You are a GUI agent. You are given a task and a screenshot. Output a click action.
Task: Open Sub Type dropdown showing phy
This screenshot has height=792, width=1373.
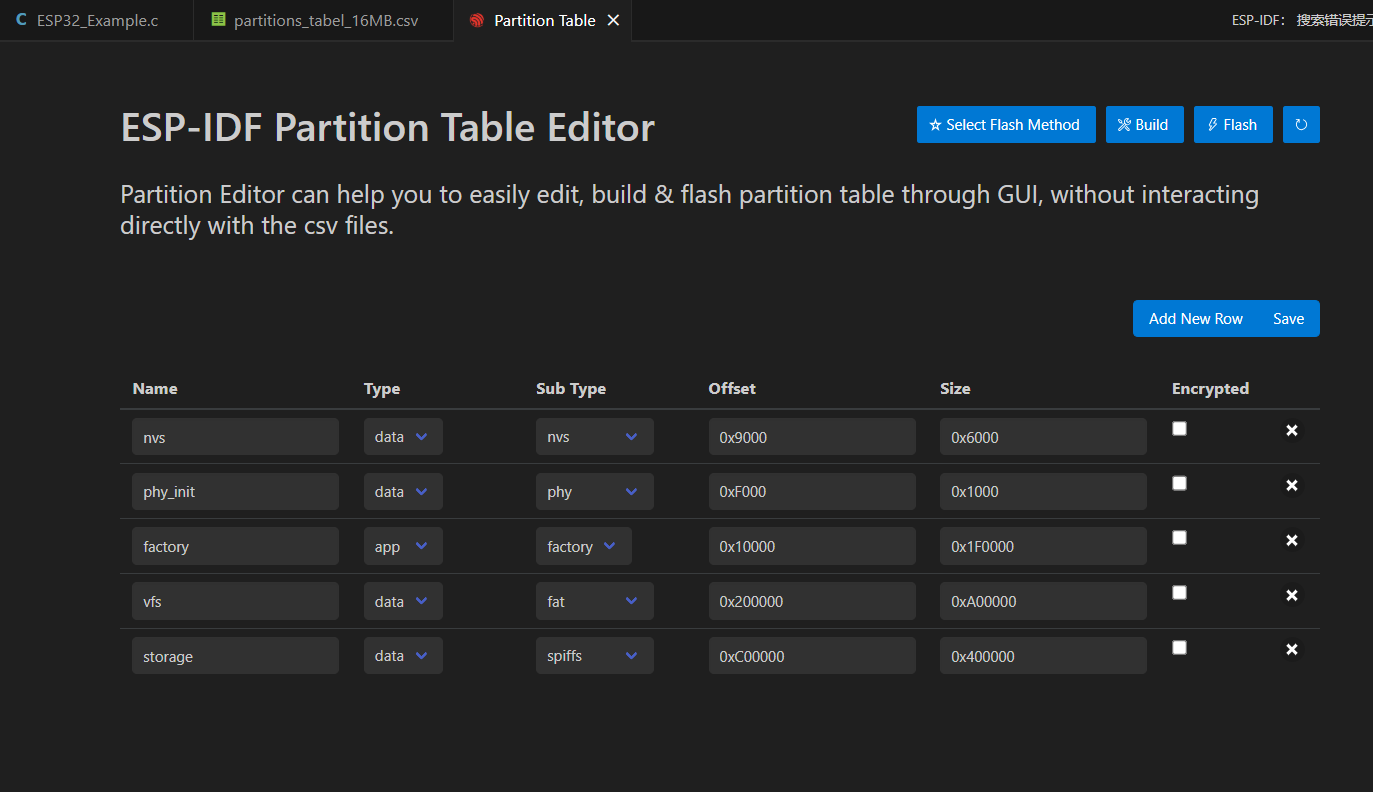pos(595,492)
